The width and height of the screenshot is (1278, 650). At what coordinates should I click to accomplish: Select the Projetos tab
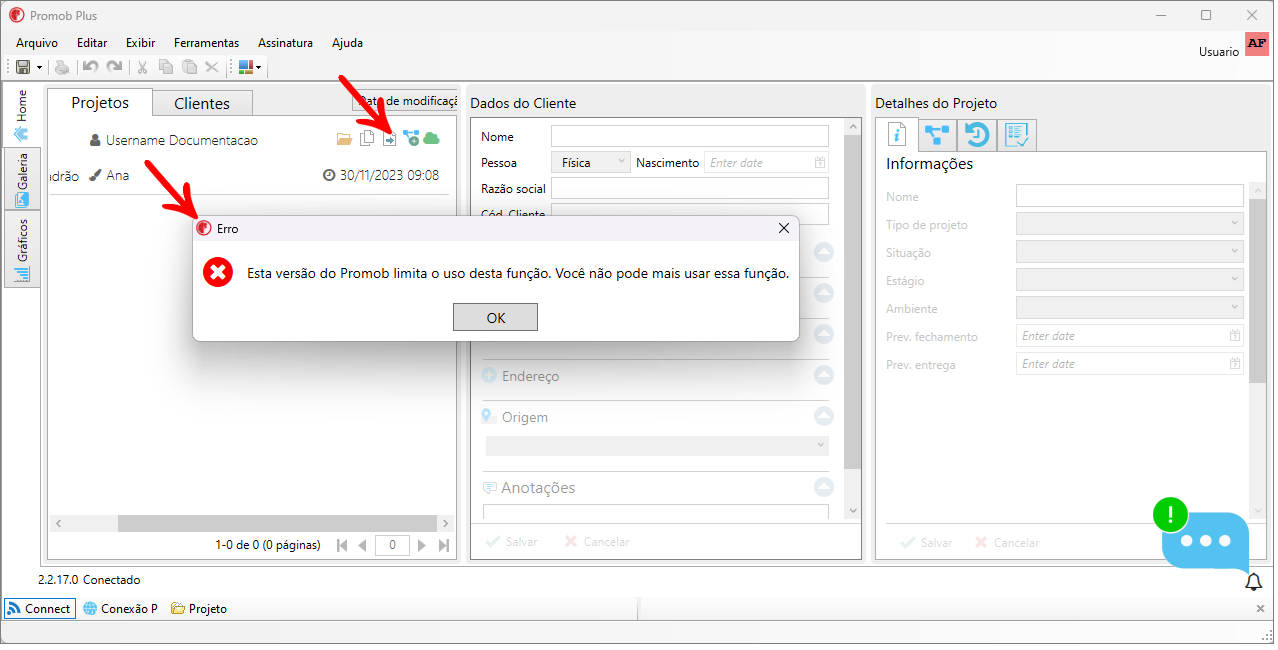pos(100,102)
